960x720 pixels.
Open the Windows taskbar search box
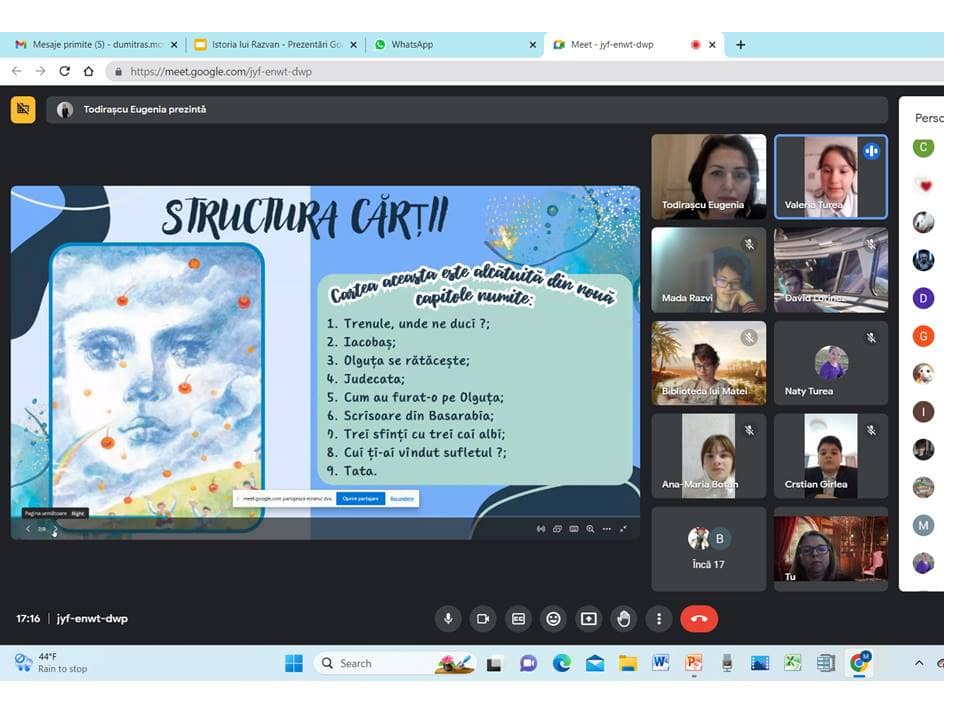pyautogui.click(x=375, y=663)
